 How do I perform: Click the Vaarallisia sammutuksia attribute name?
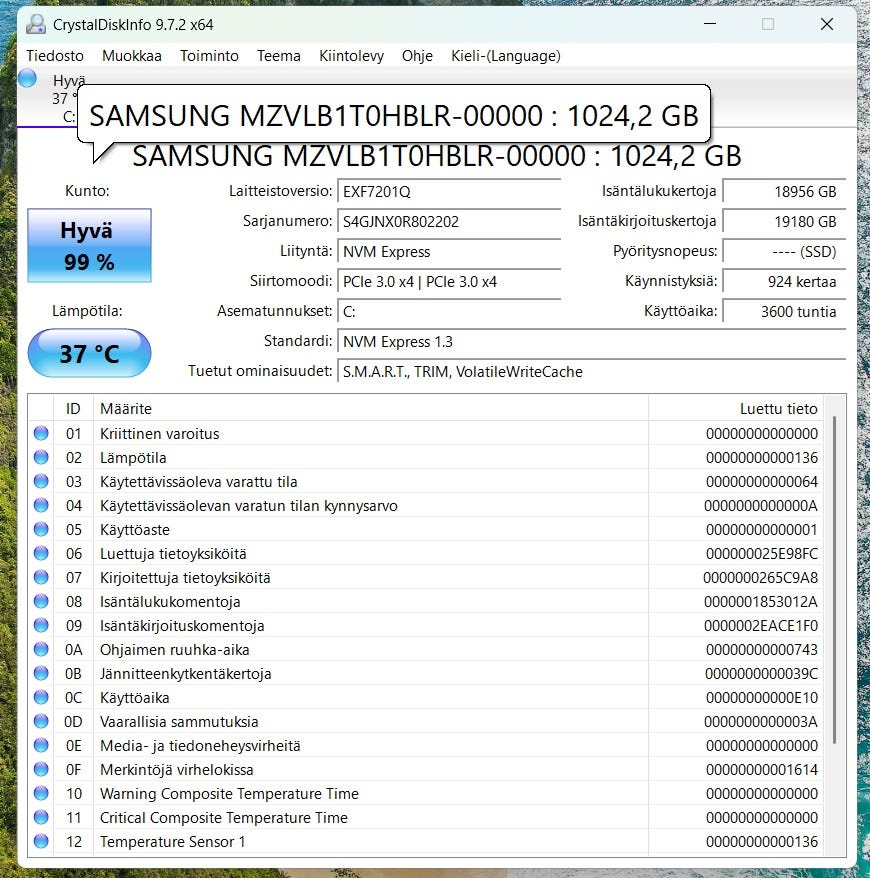click(179, 722)
